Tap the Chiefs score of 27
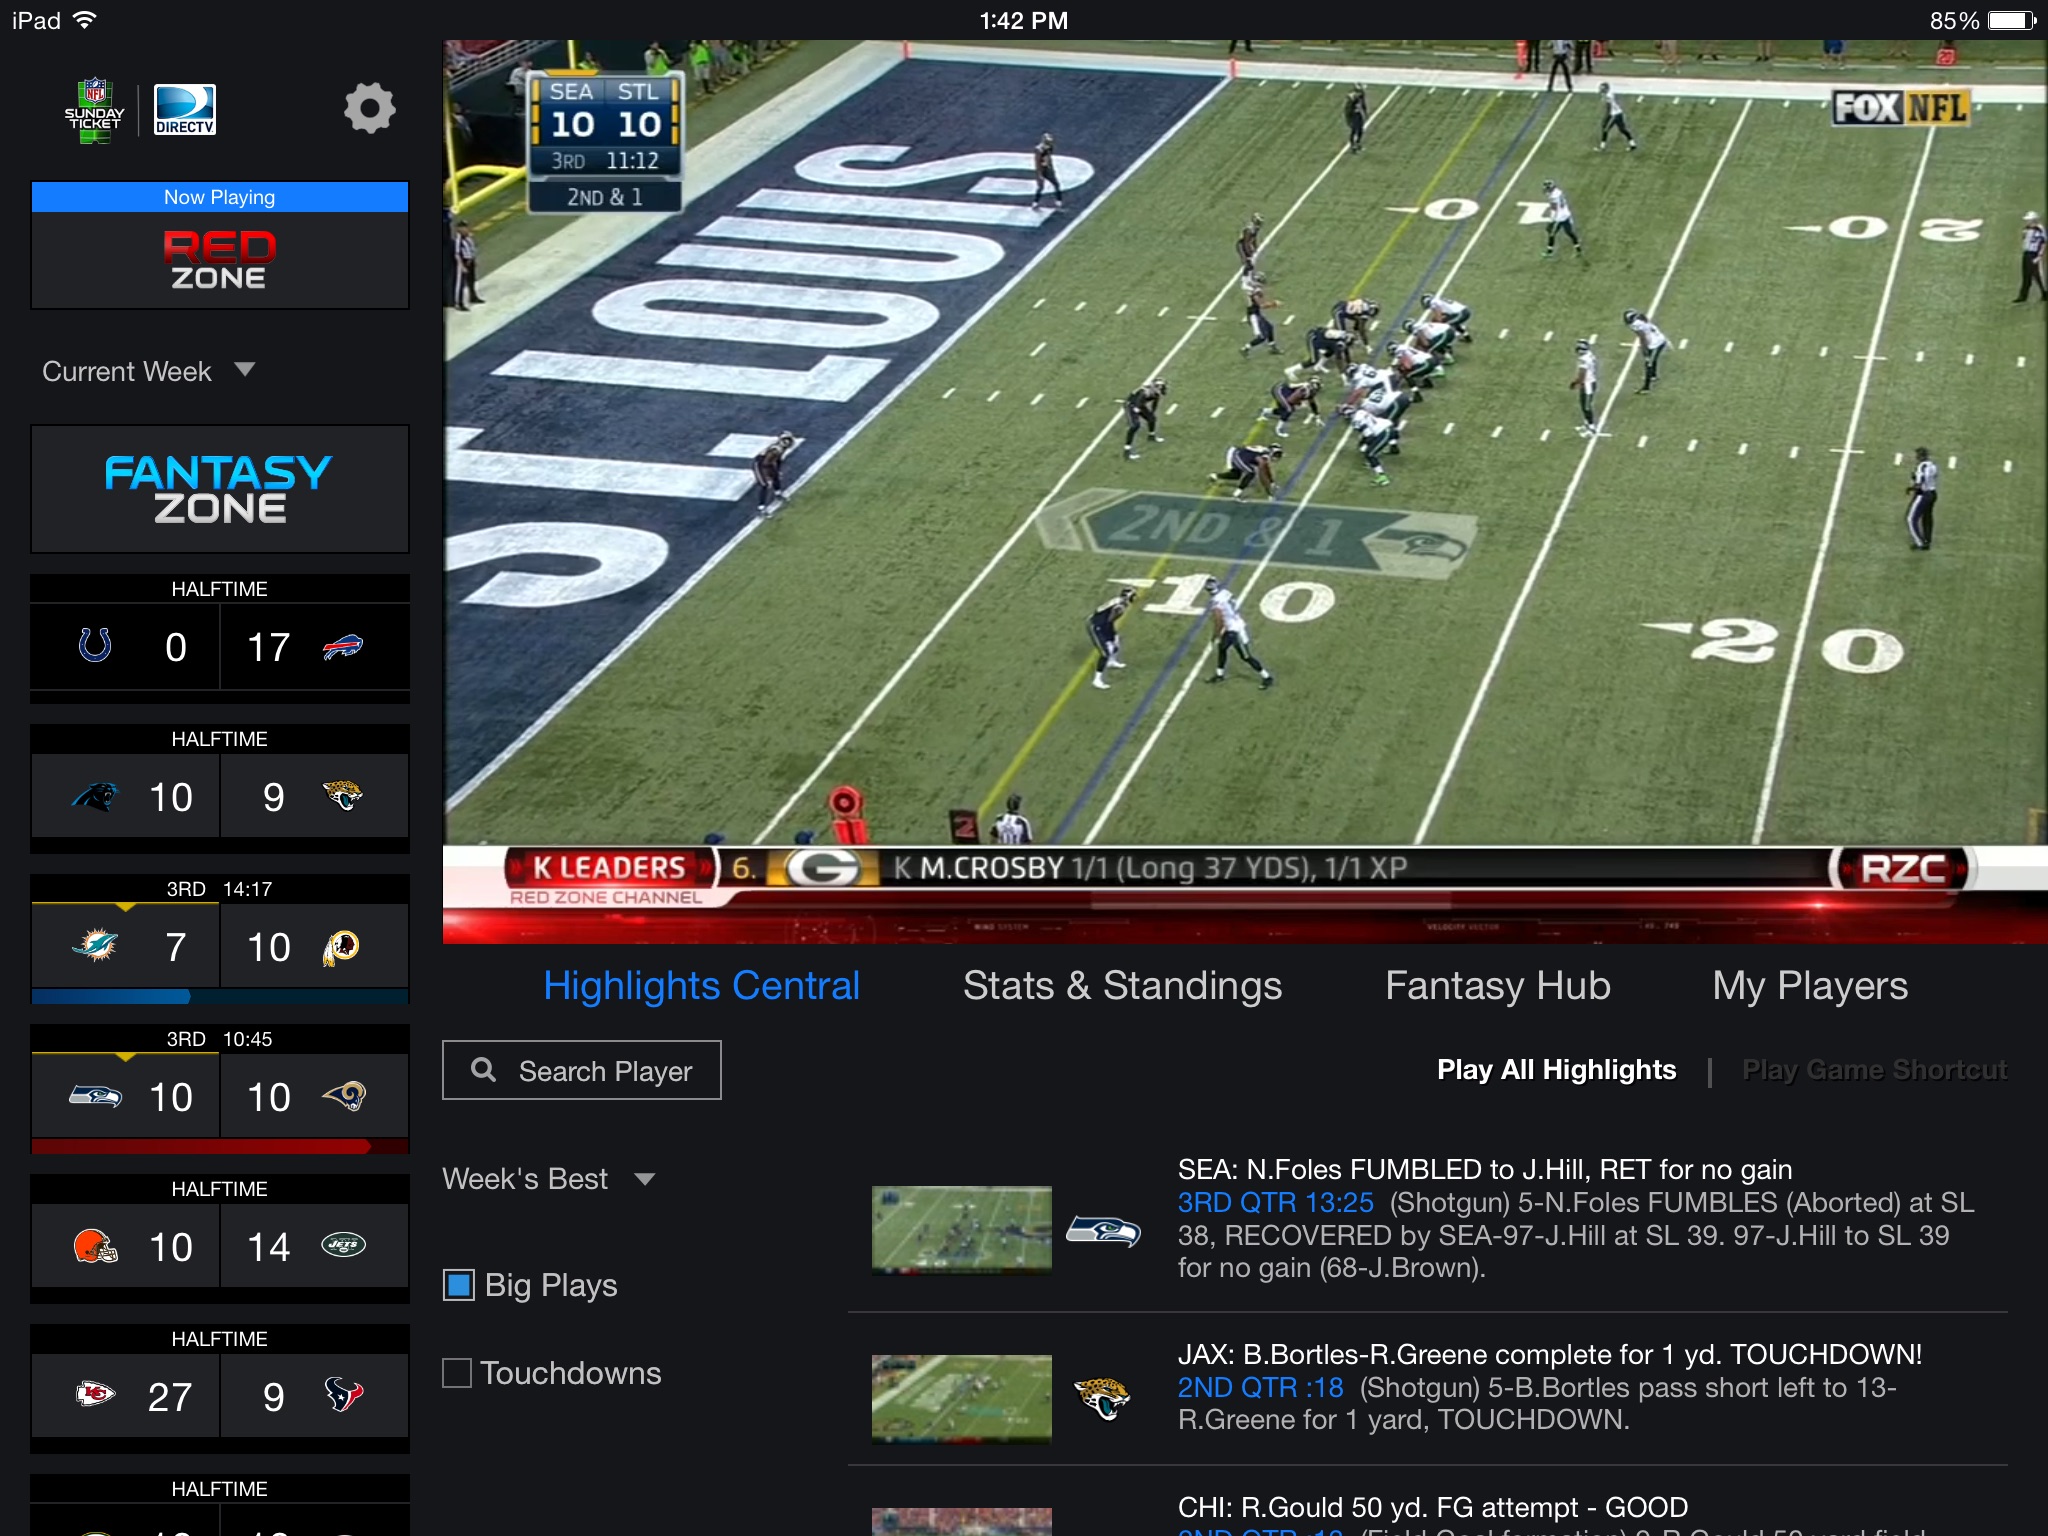The height and width of the screenshot is (1536, 2048). click(170, 1397)
